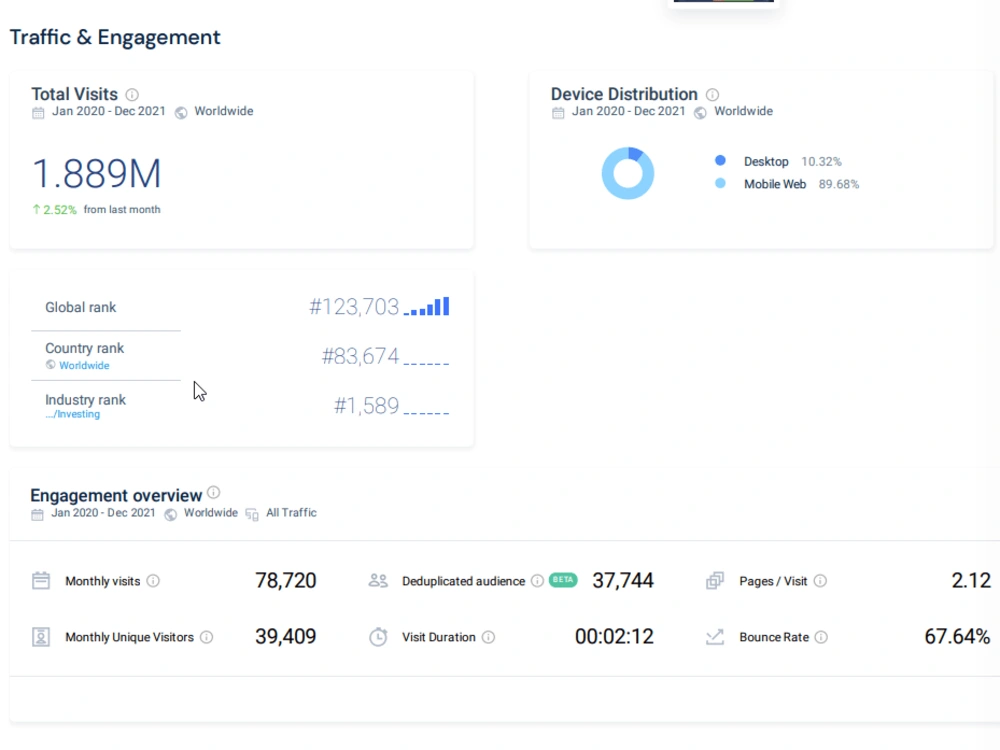The height and width of the screenshot is (750, 1000).
Task: Click the info icon next to Pages / Visit
Action: 821,581
